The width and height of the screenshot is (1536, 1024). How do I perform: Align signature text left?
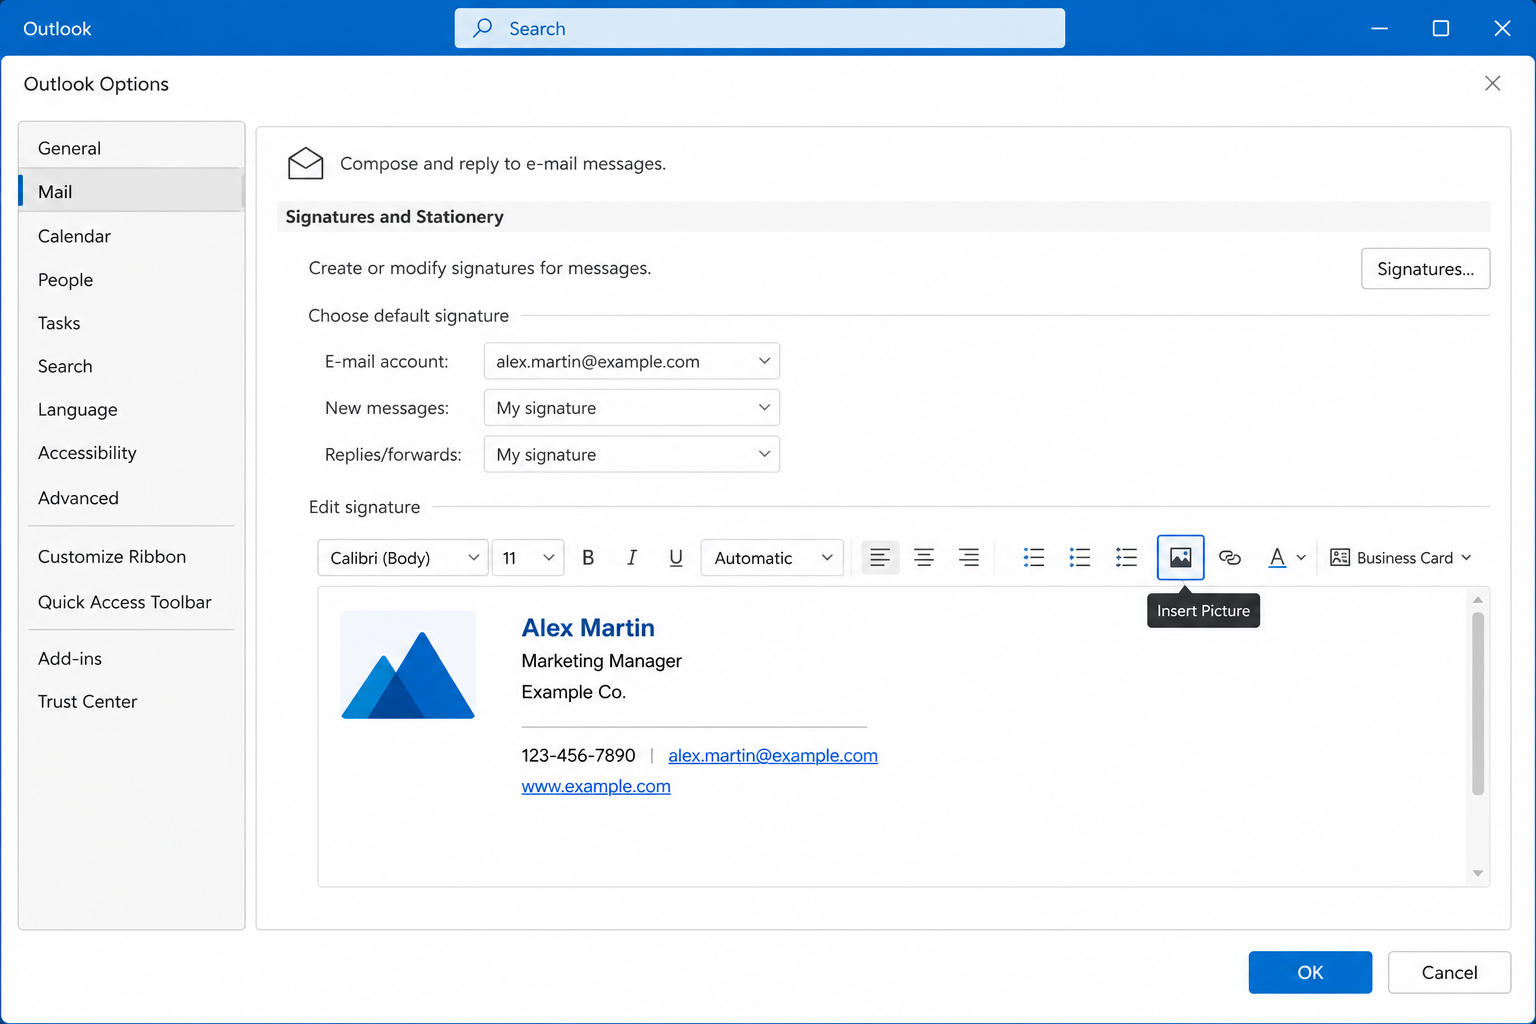(880, 558)
